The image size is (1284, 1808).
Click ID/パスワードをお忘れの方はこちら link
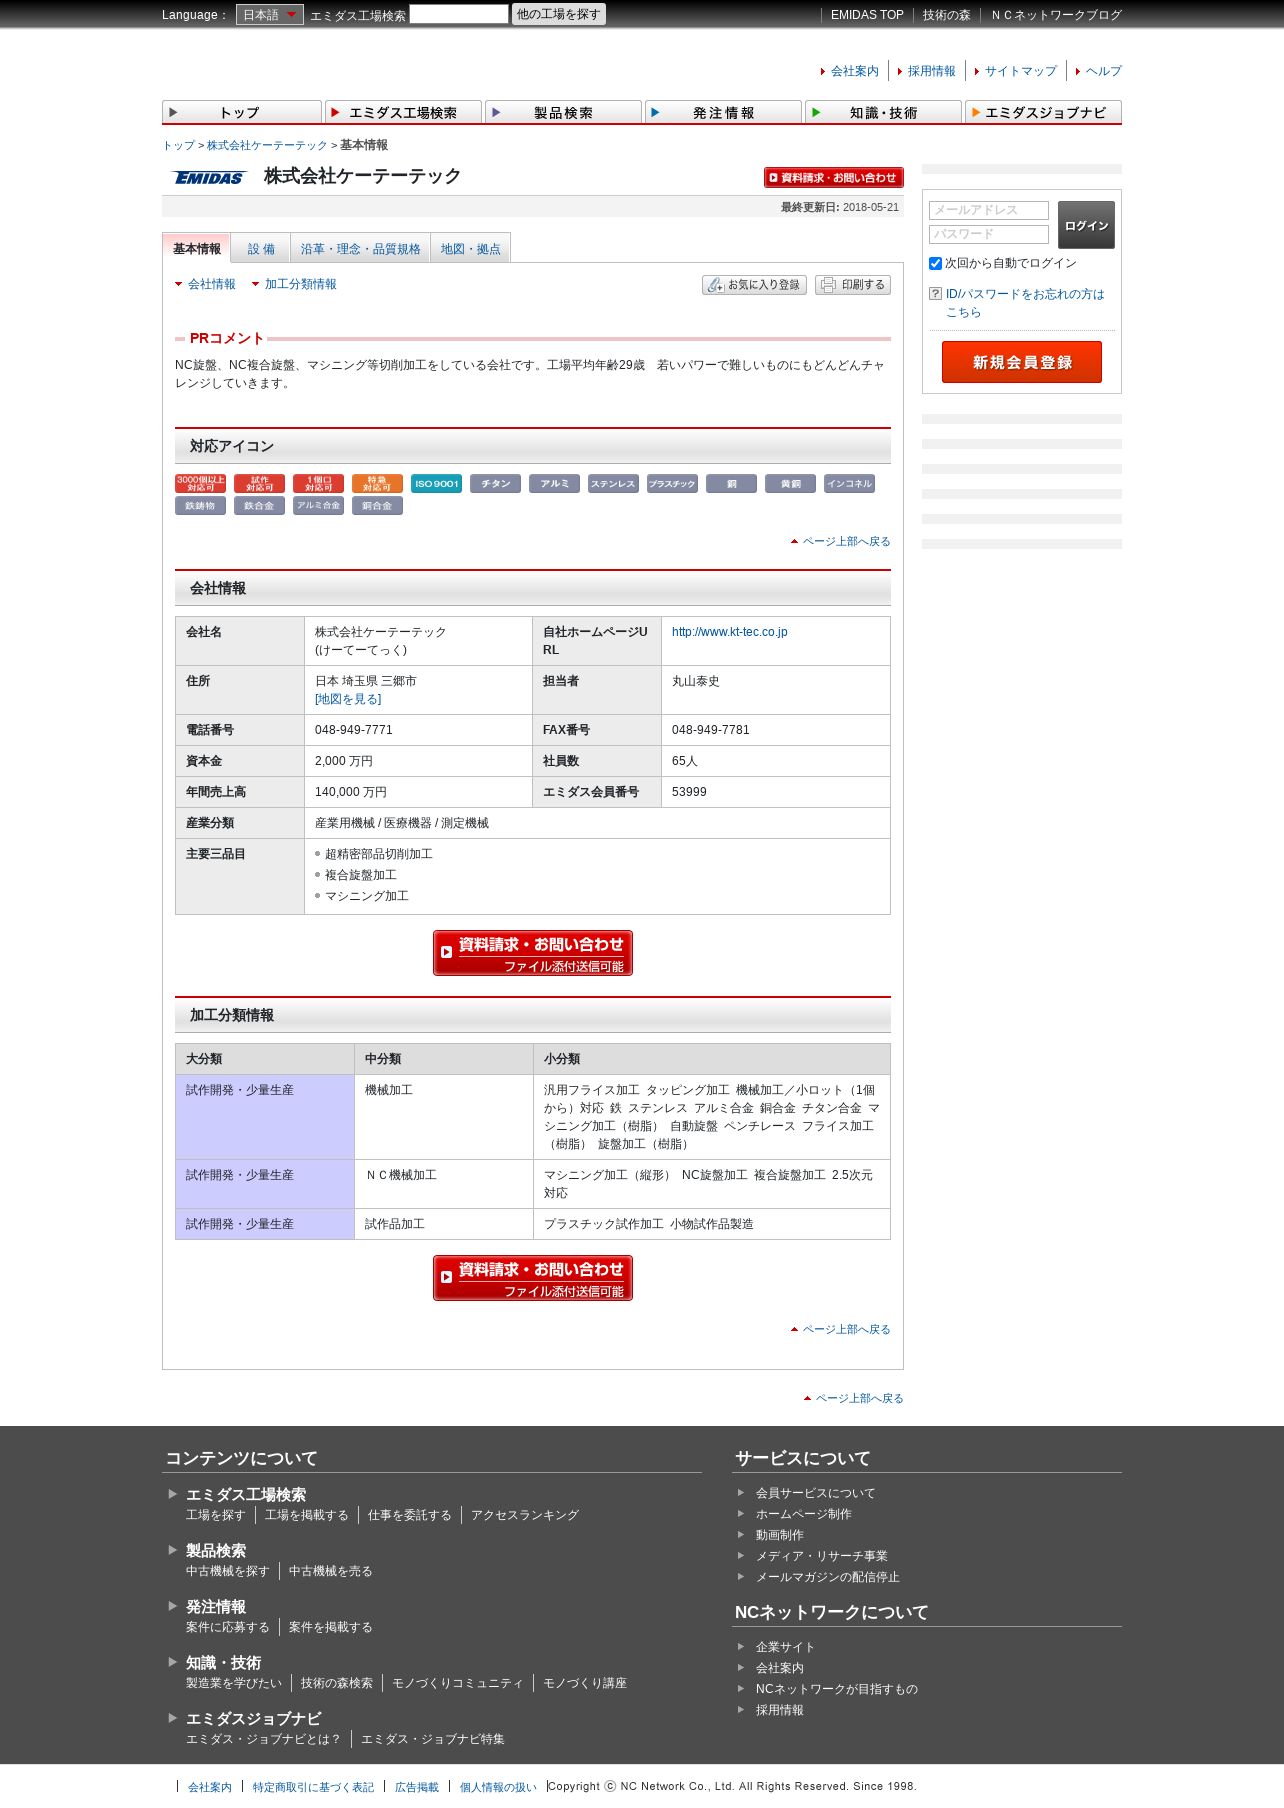click(1025, 303)
